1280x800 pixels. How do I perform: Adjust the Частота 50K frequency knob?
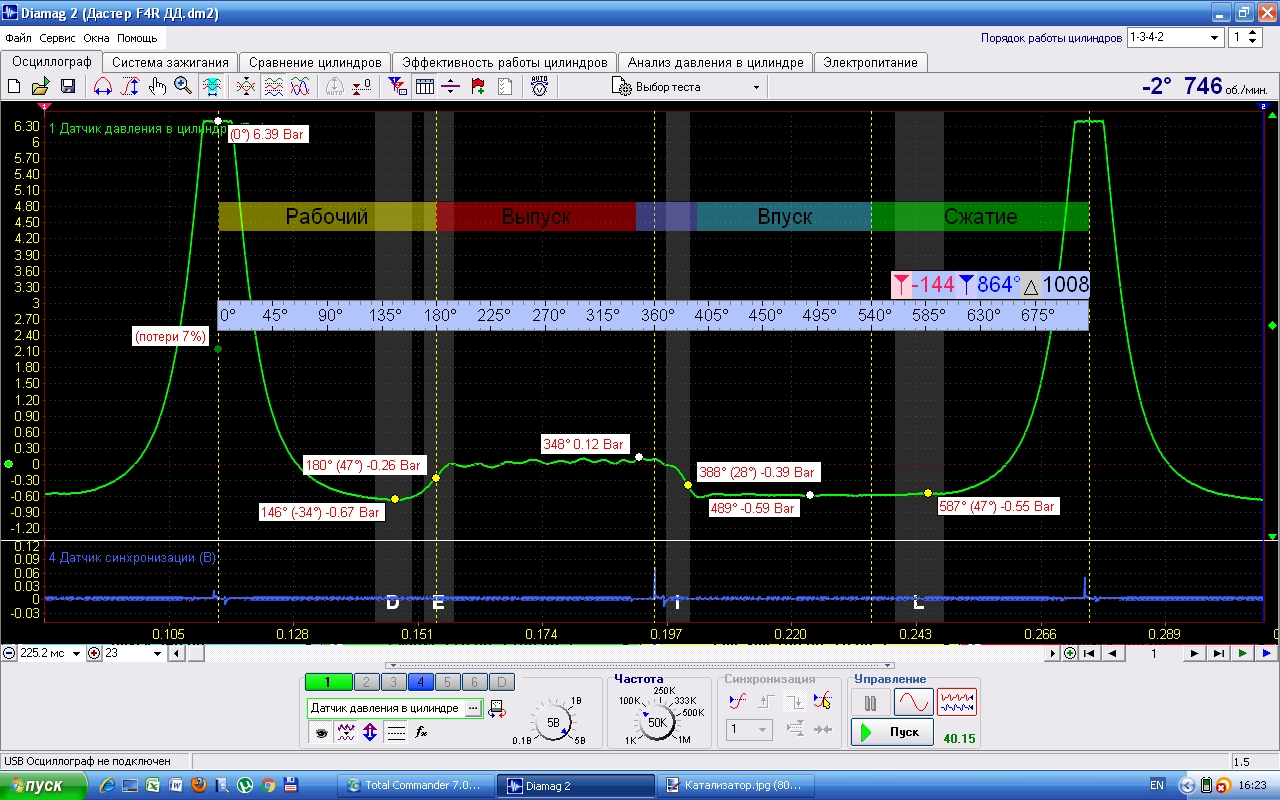(x=657, y=721)
